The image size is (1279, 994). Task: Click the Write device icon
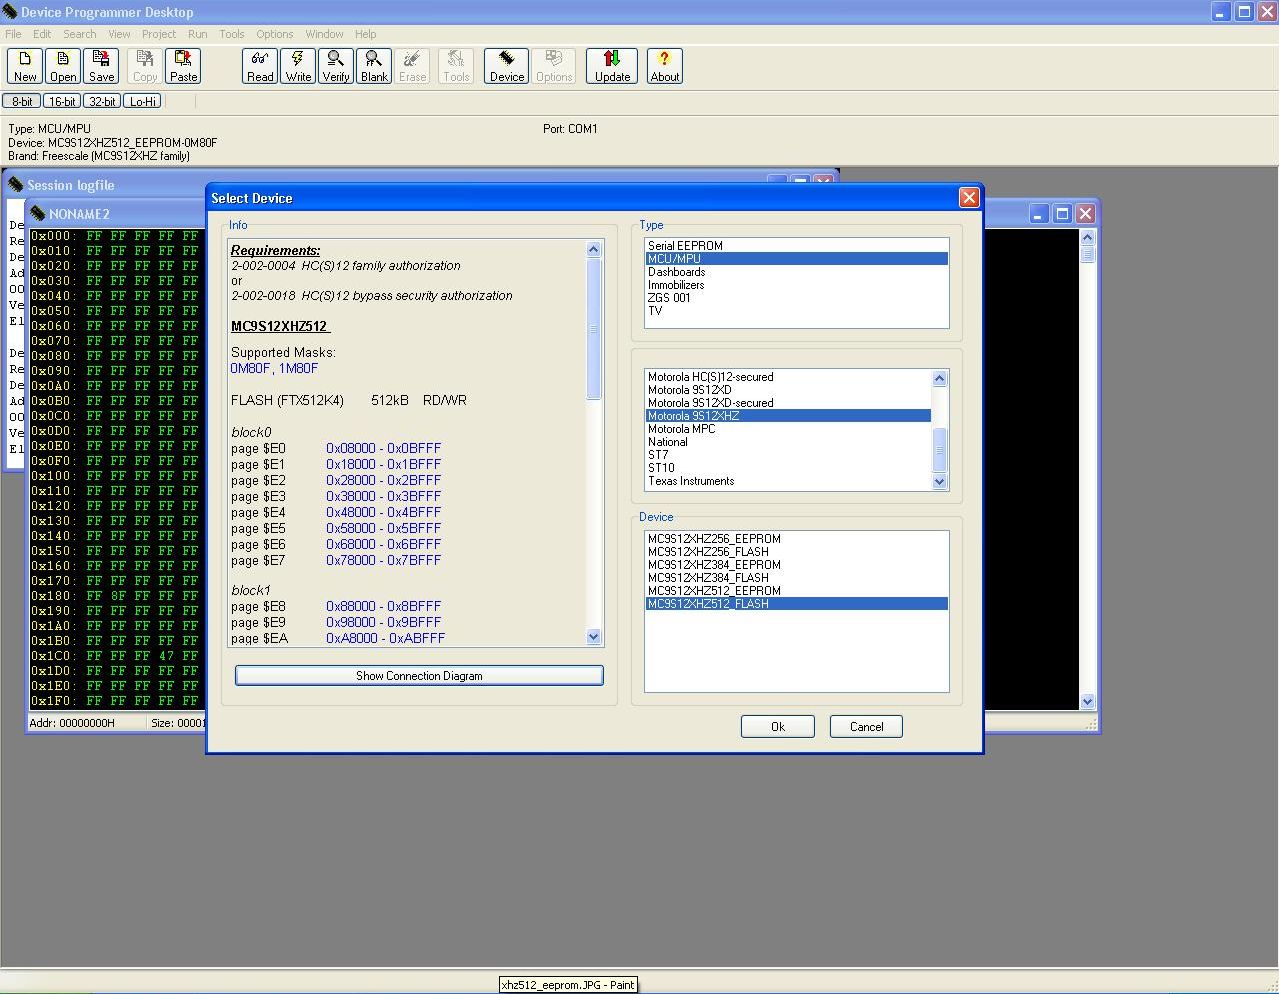click(298, 66)
